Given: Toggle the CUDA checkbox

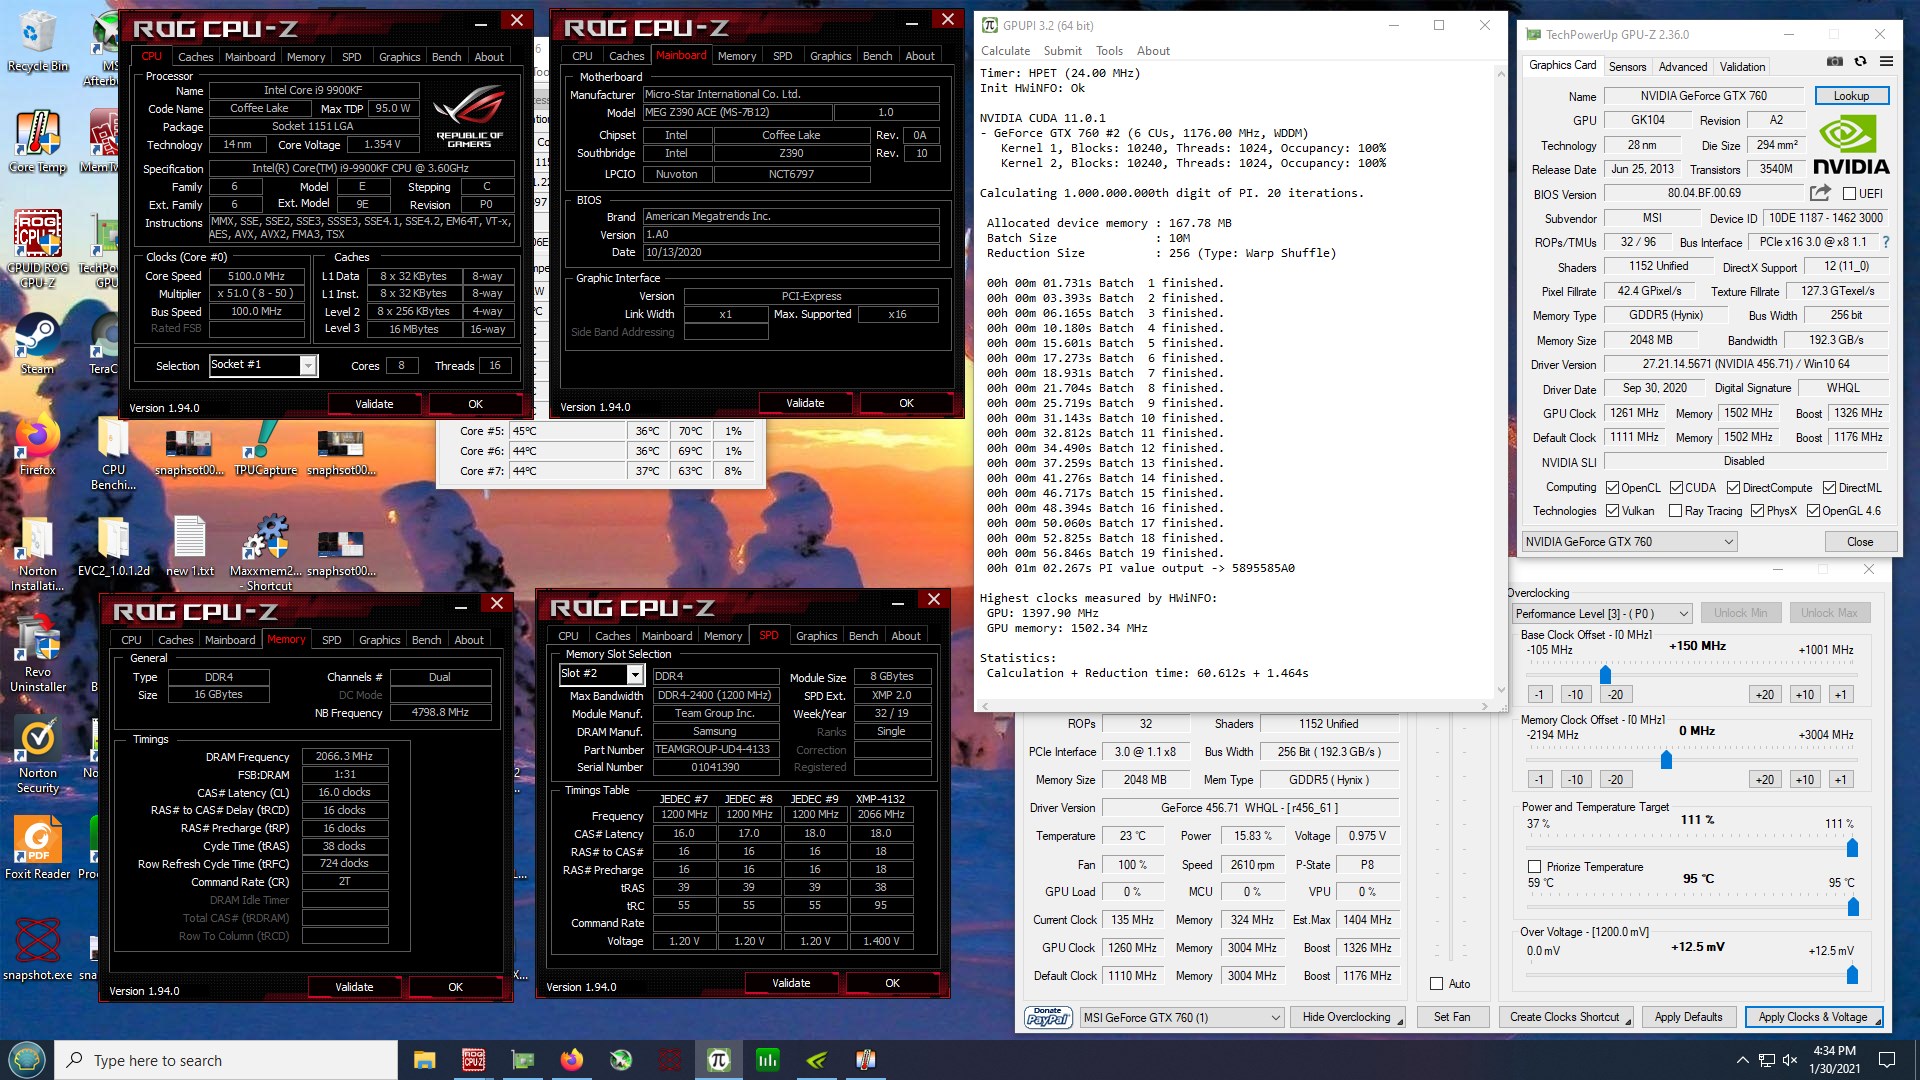Looking at the screenshot, I should [1676, 488].
